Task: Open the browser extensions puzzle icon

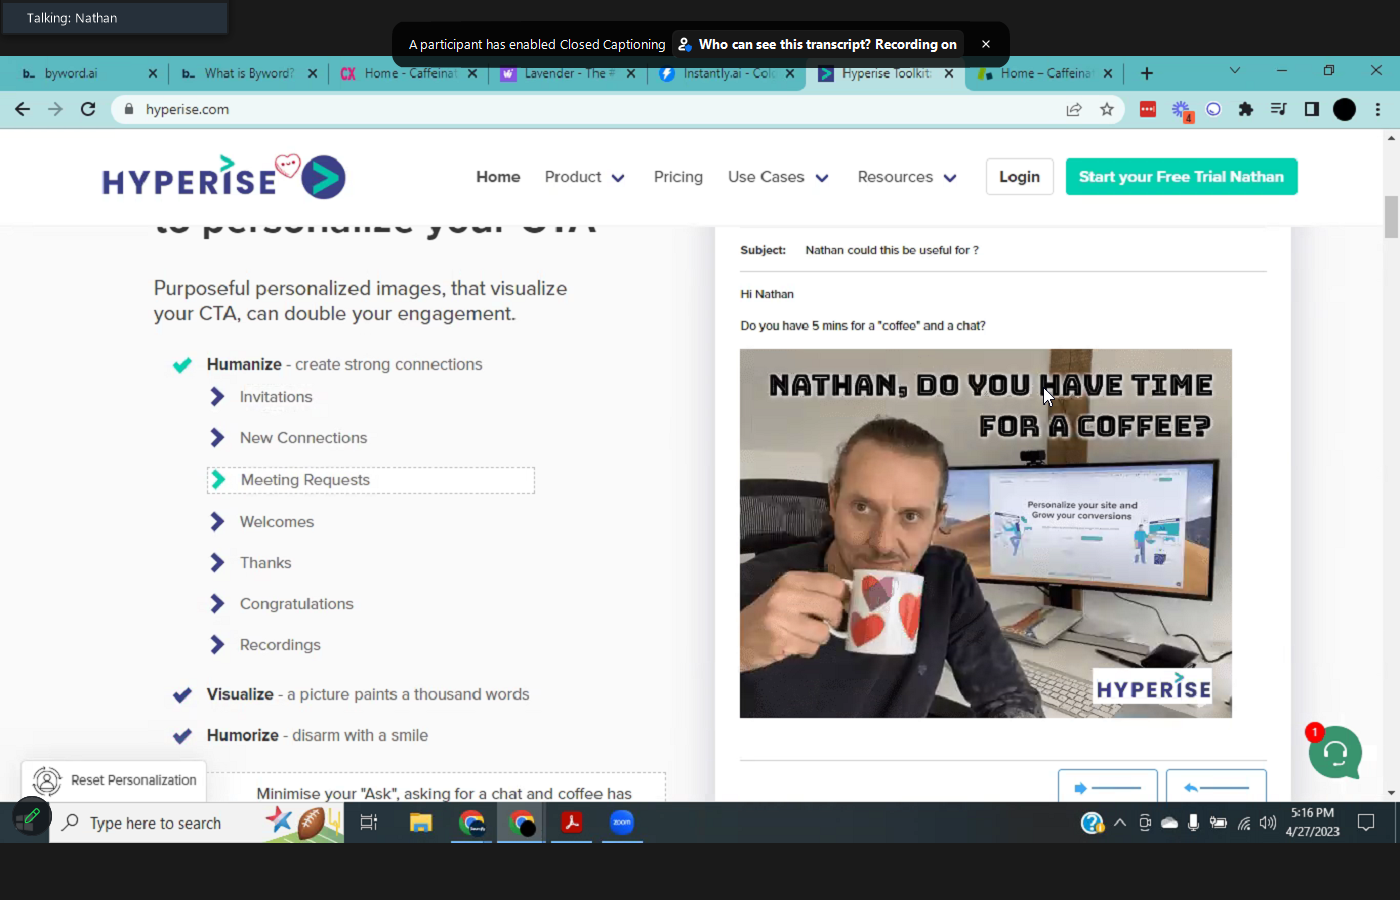Action: [x=1246, y=109]
